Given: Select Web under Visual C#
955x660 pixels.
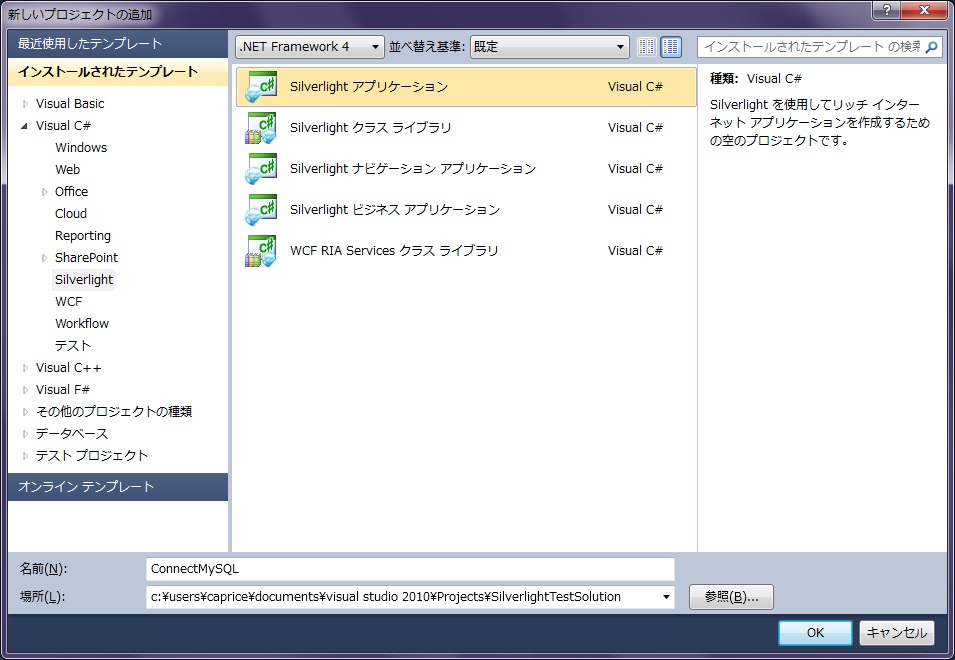Looking at the screenshot, I should tap(68, 170).
